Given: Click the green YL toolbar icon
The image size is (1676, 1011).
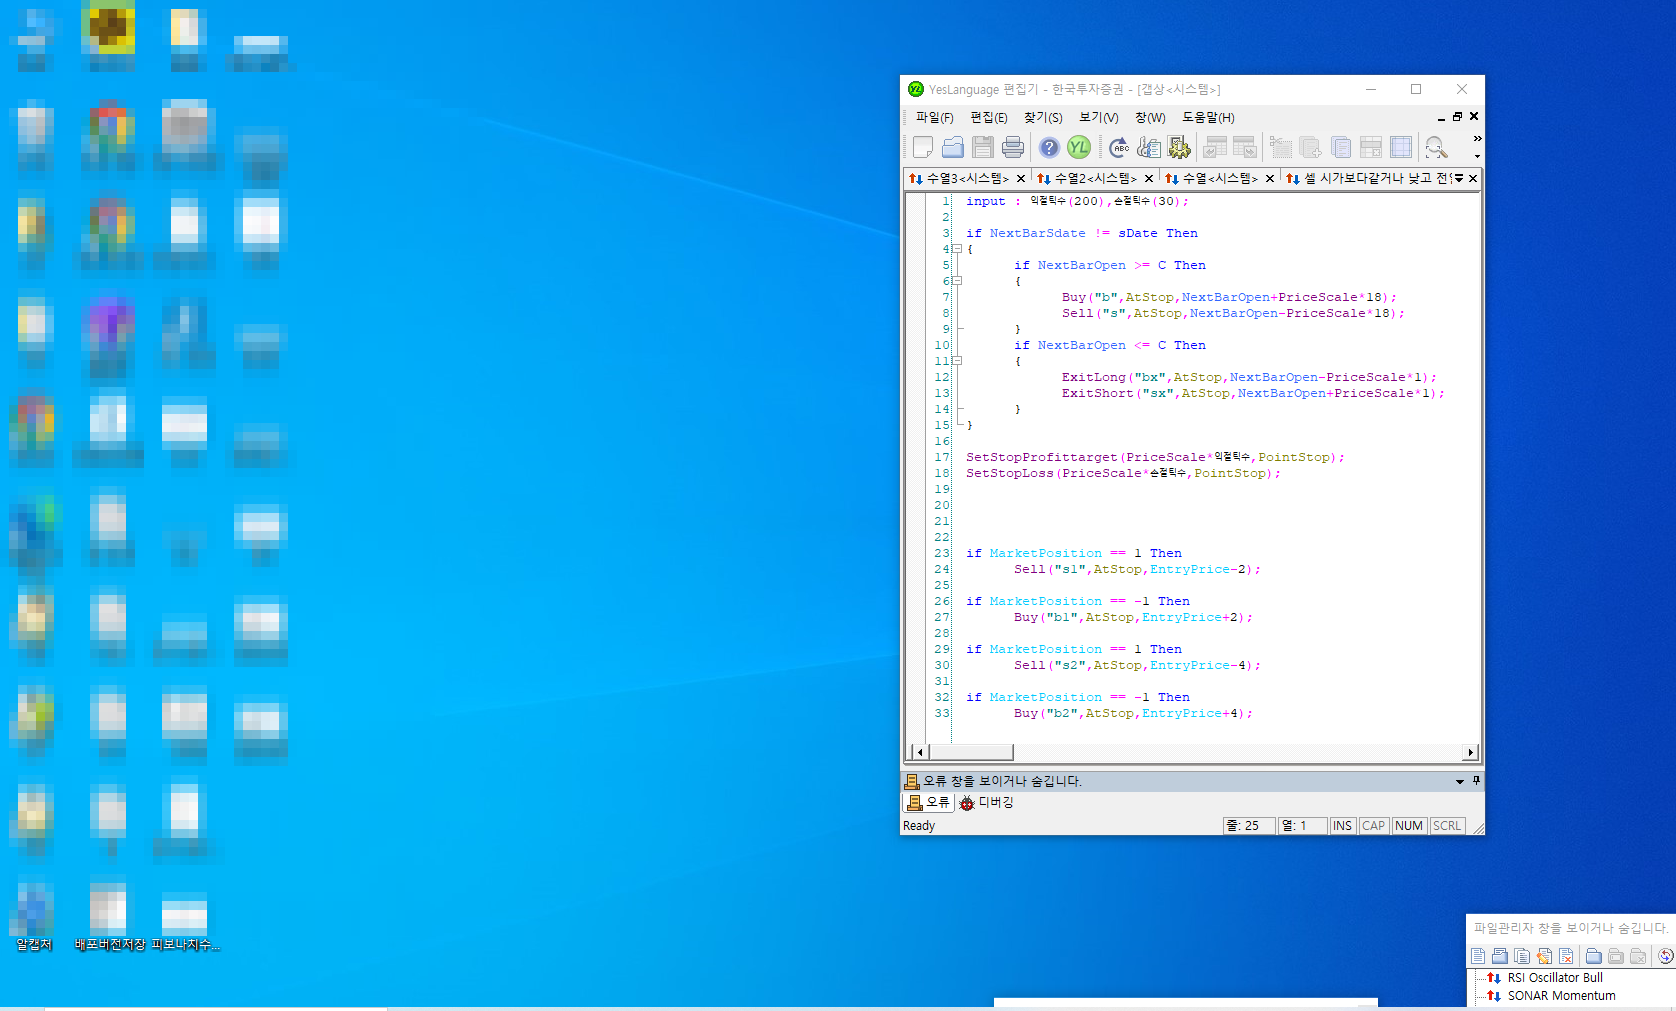Looking at the screenshot, I should [x=1078, y=148].
